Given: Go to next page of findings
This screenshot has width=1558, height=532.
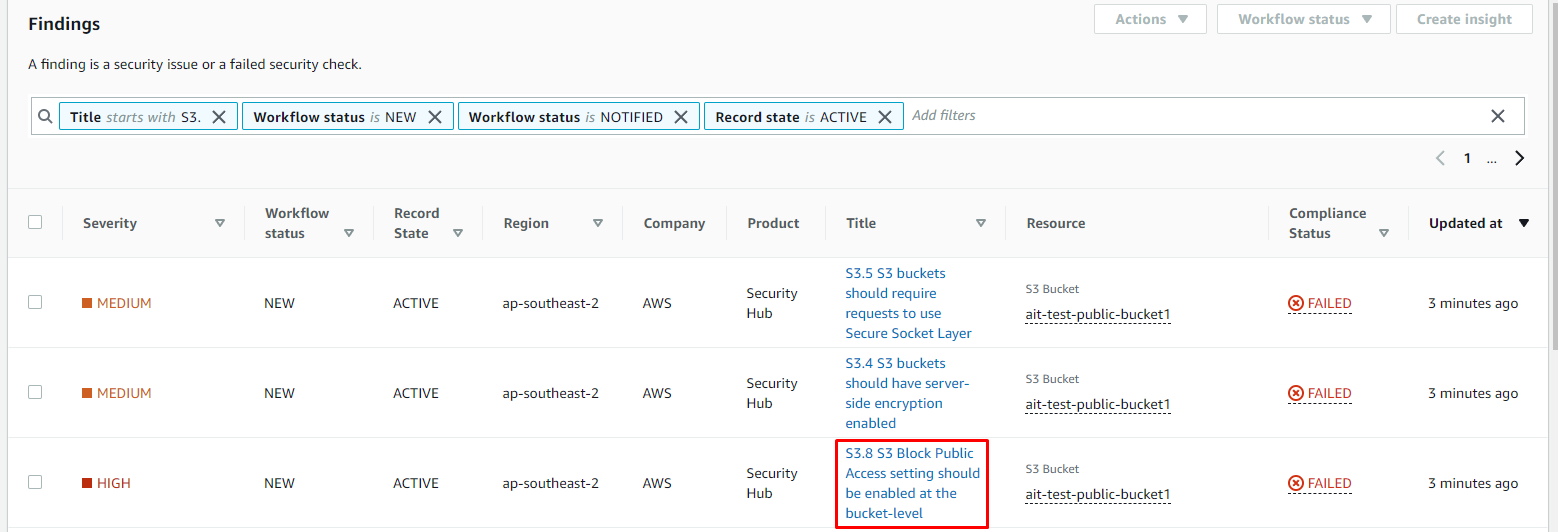Looking at the screenshot, I should point(1519,158).
